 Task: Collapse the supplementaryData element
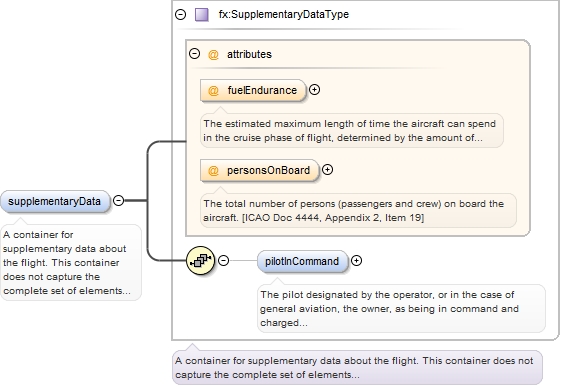point(118,200)
